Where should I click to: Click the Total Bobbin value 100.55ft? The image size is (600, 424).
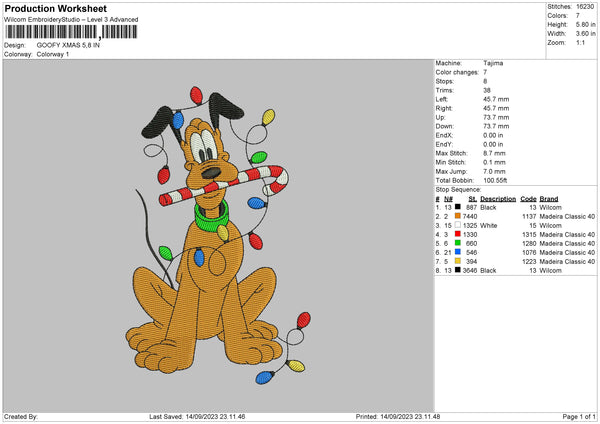(x=495, y=180)
